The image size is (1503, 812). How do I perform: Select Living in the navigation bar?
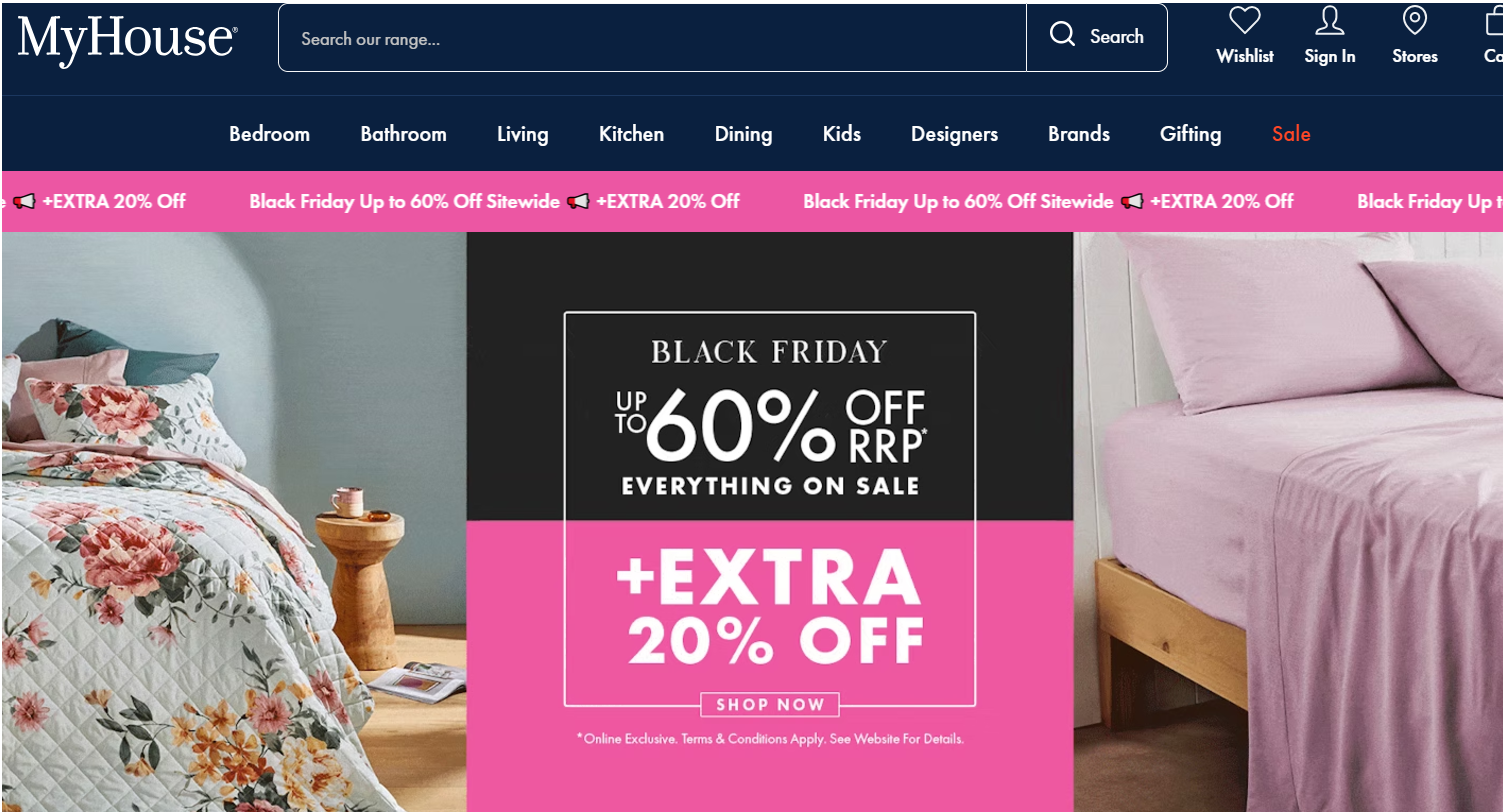[522, 134]
